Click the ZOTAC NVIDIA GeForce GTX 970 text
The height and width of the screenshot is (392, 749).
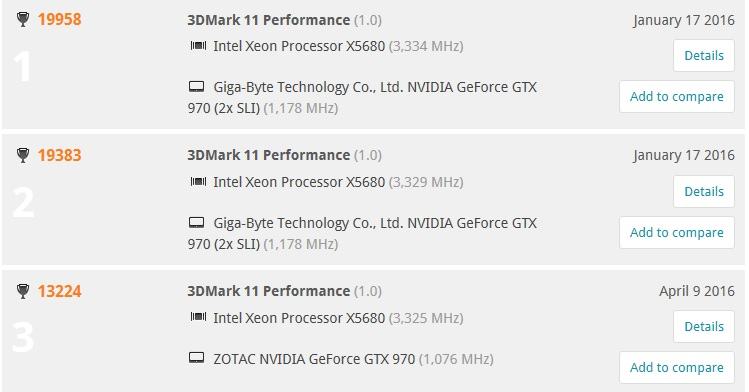pyautogui.click(x=314, y=359)
